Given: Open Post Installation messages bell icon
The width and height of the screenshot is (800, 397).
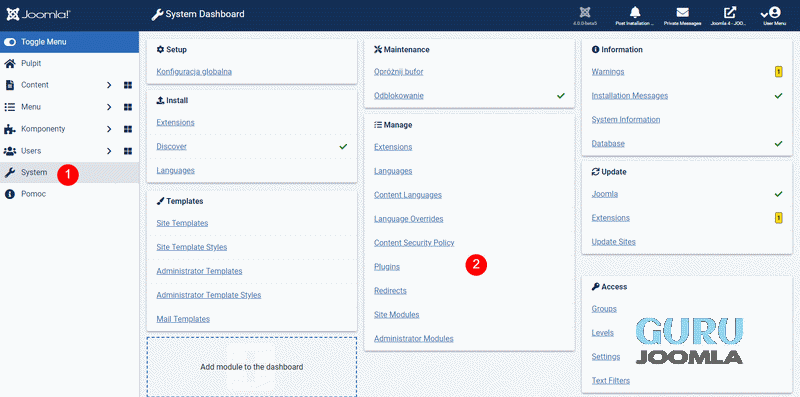Looking at the screenshot, I should (635, 12).
